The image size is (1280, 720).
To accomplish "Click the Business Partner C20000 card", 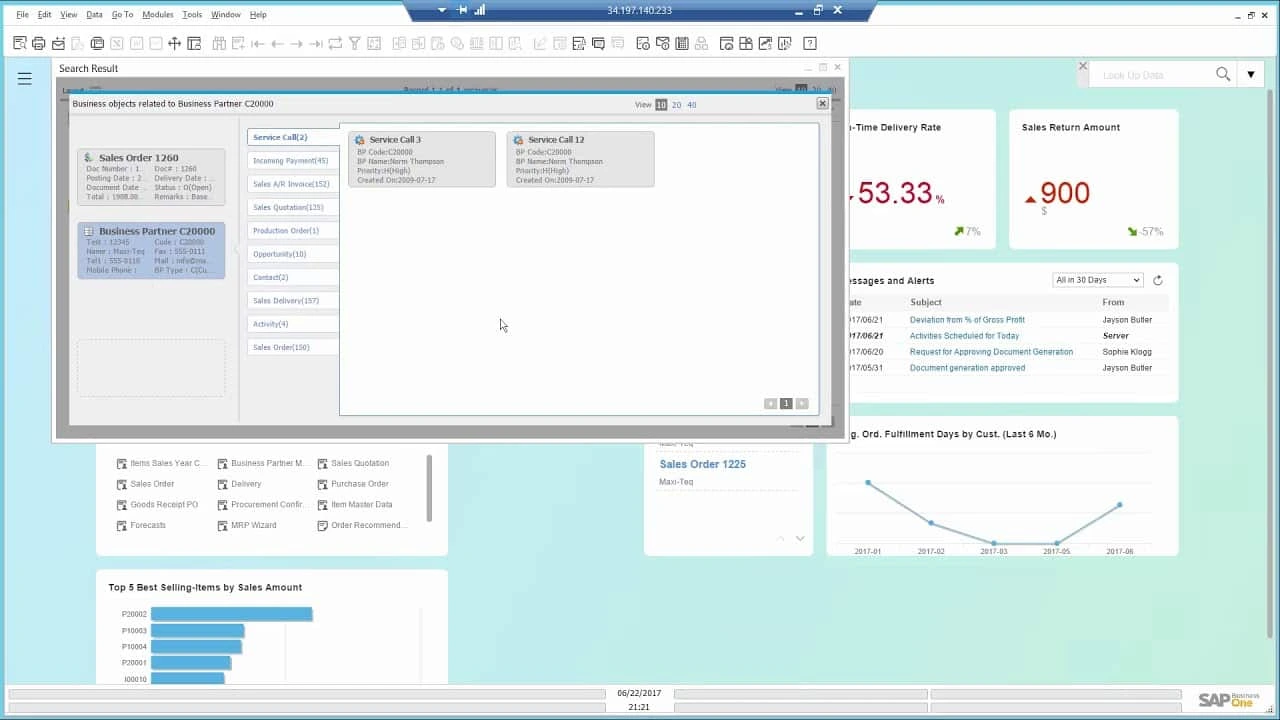I will click(151, 250).
